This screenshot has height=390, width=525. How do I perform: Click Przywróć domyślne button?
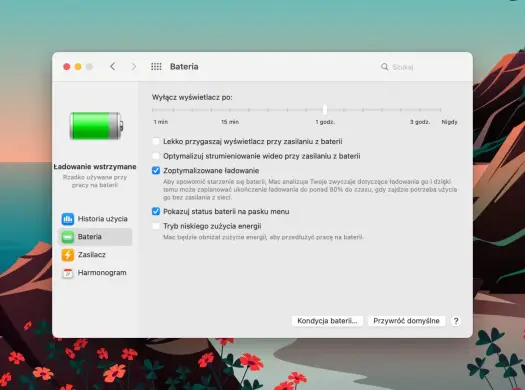(x=406, y=321)
